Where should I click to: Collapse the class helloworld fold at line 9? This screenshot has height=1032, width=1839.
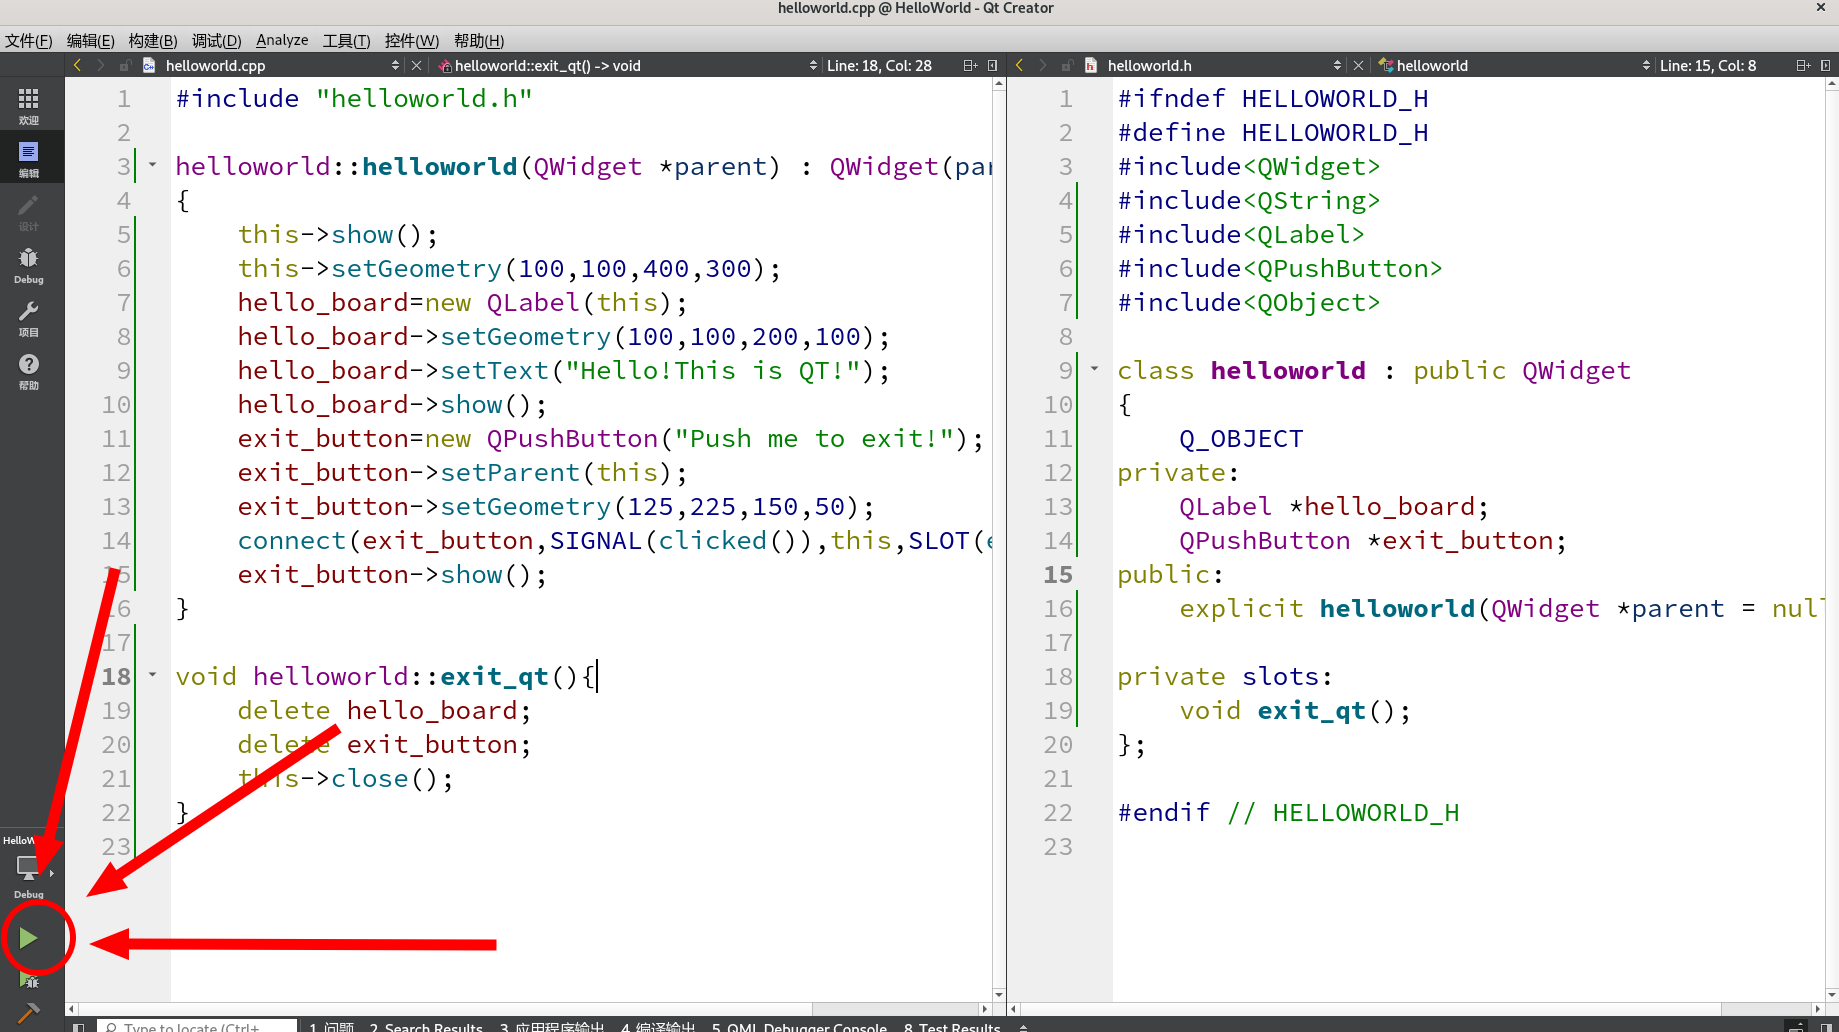coord(1094,369)
